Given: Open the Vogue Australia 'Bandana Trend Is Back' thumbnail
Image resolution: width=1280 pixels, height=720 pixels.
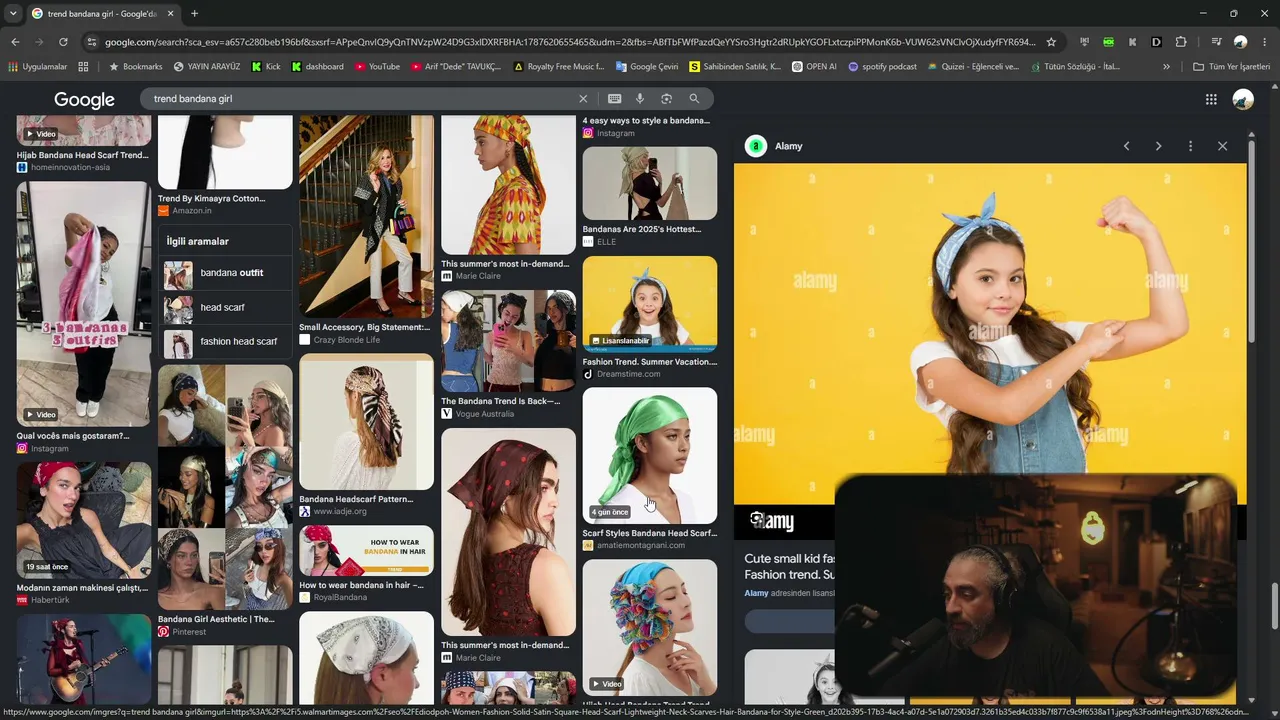Looking at the screenshot, I should click(508, 341).
